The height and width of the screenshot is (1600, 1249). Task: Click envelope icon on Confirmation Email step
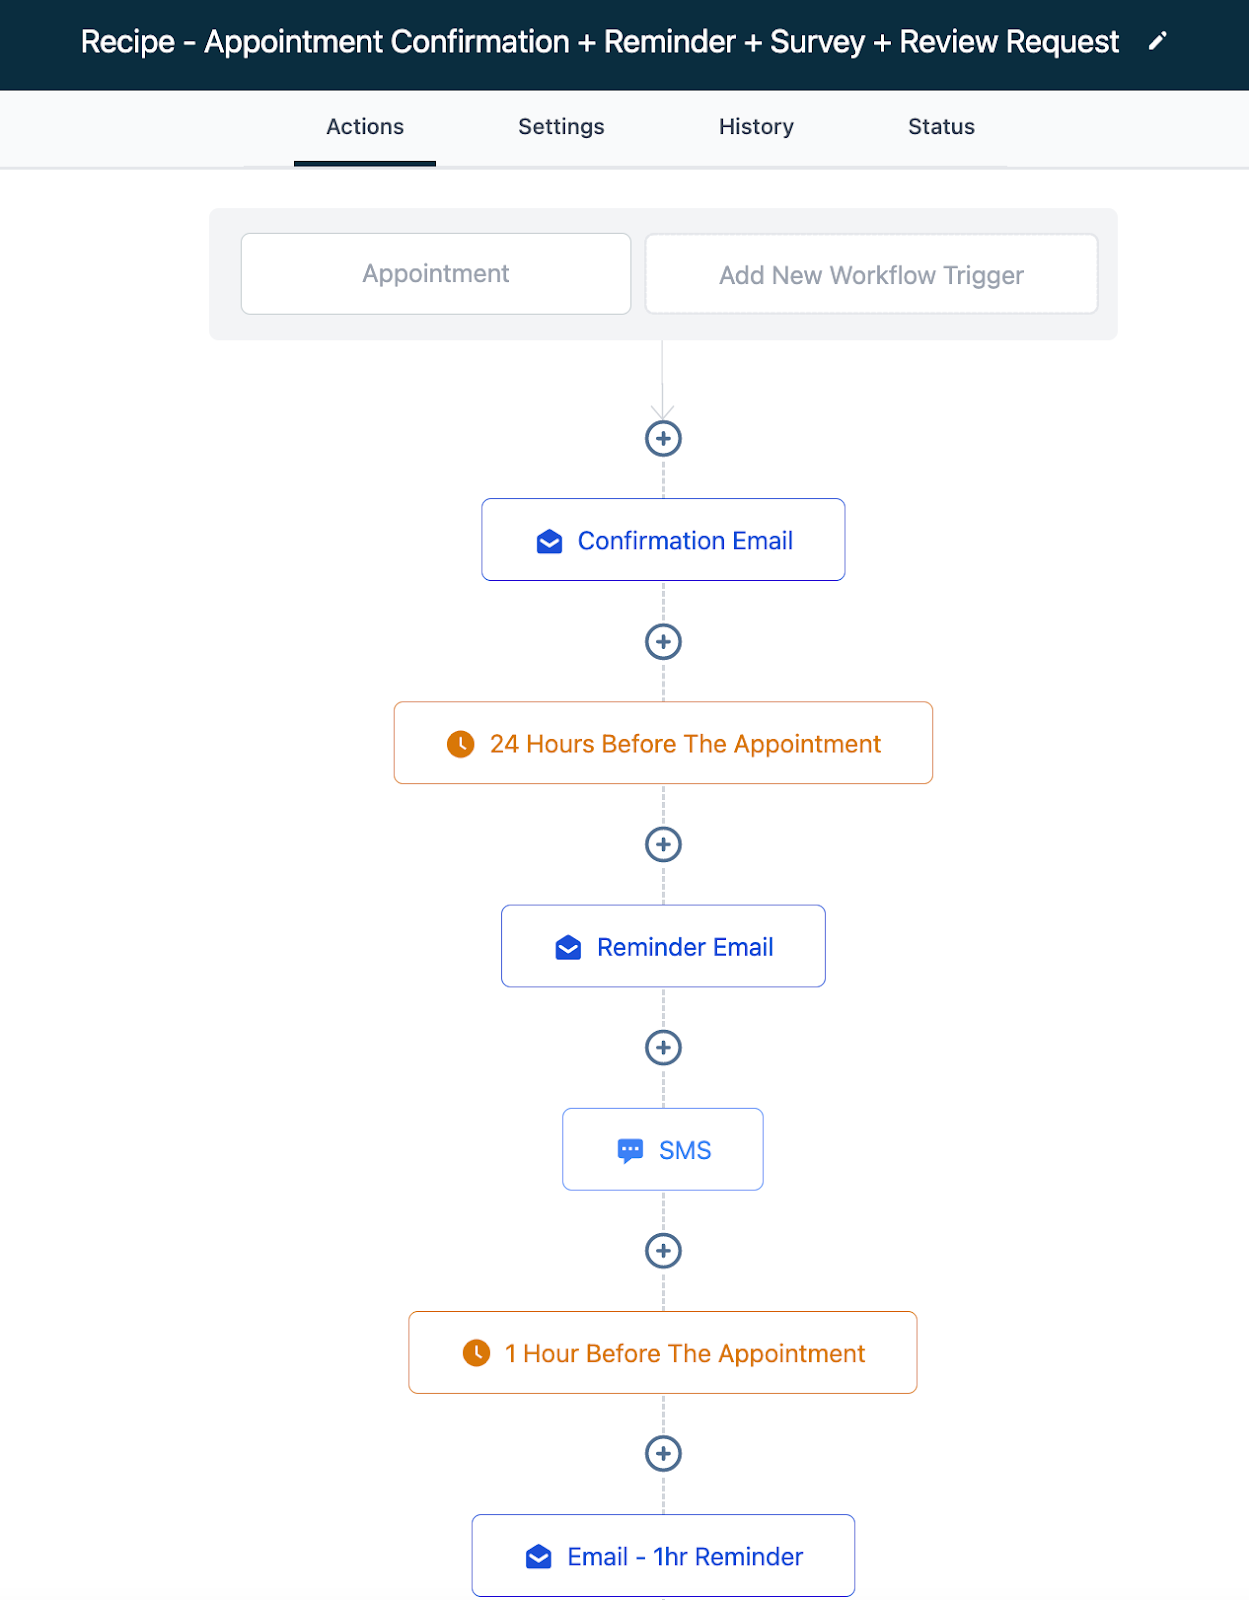pyautogui.click(x=549, y=541)
